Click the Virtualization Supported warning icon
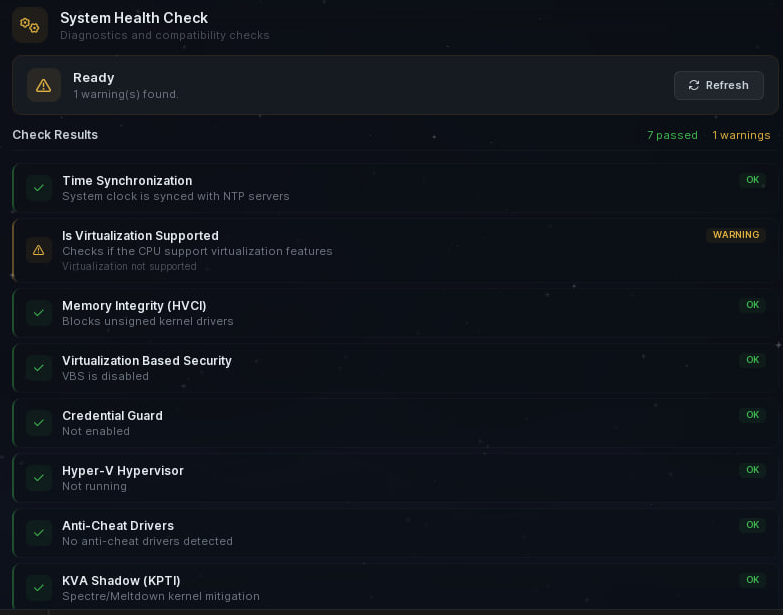 click(39, 250)
